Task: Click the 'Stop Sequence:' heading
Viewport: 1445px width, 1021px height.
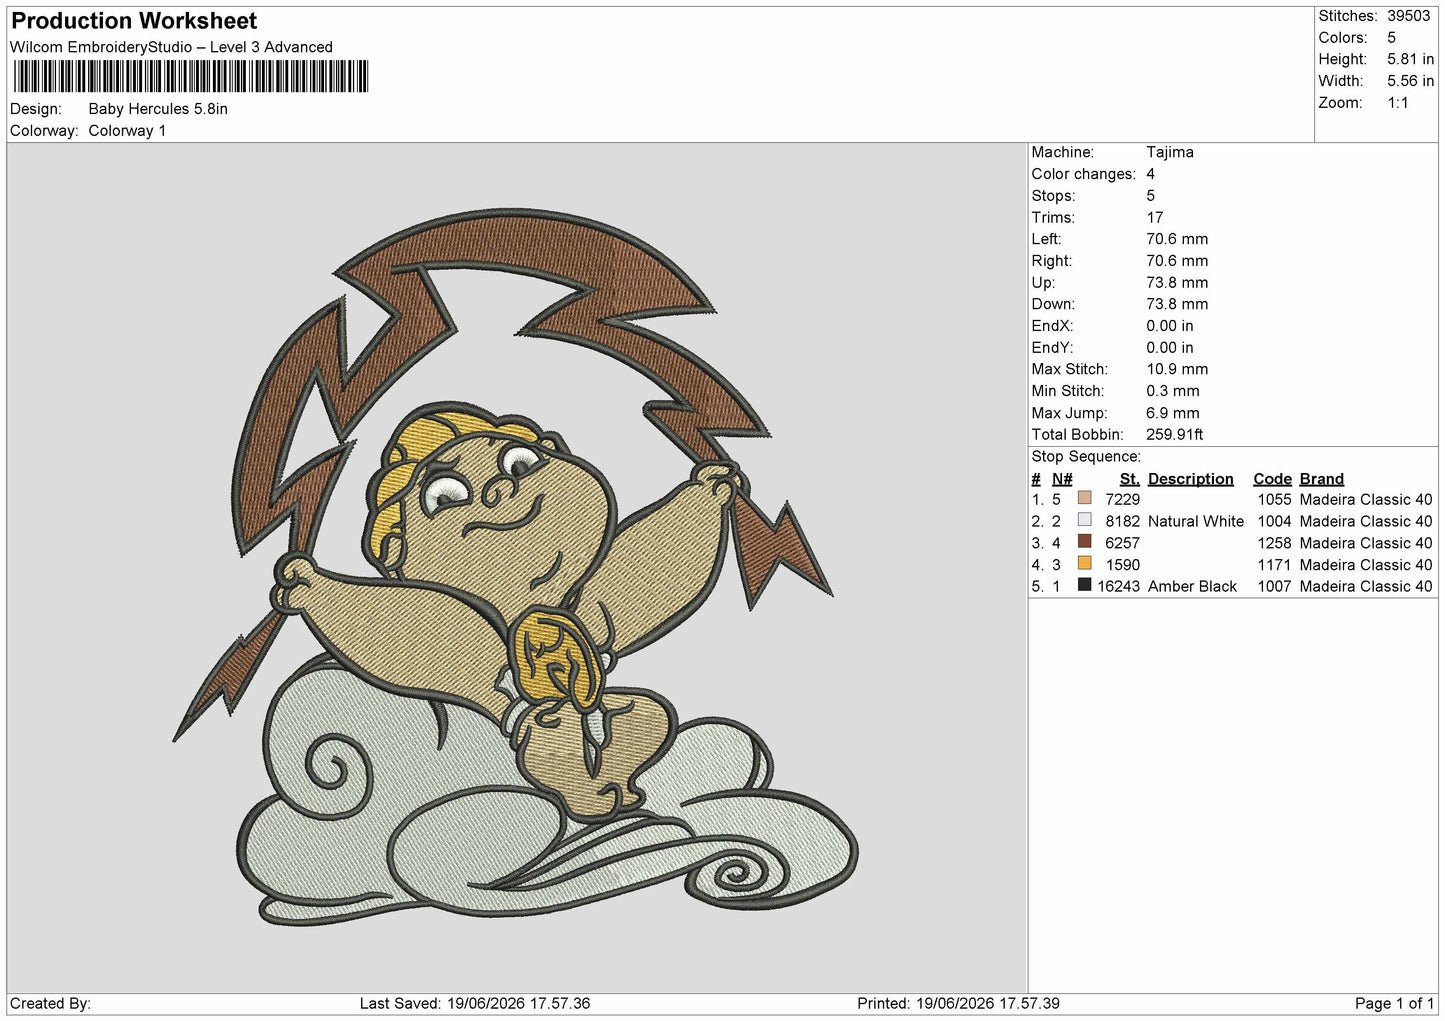Action: 1086,457
